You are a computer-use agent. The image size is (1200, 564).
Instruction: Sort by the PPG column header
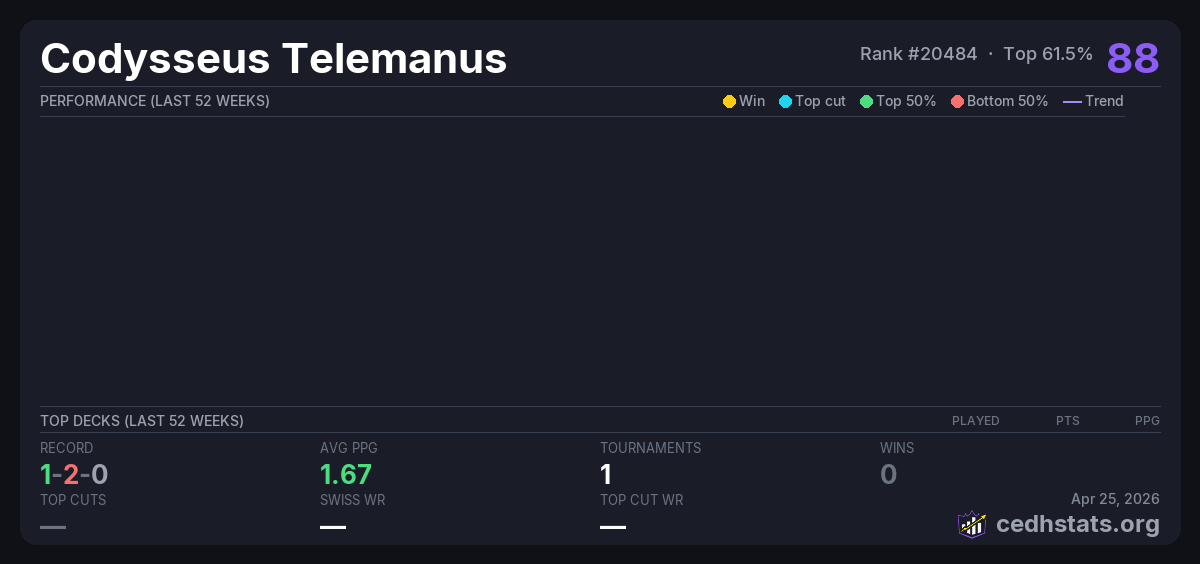pyautogui.click(x=1147, y=421)
